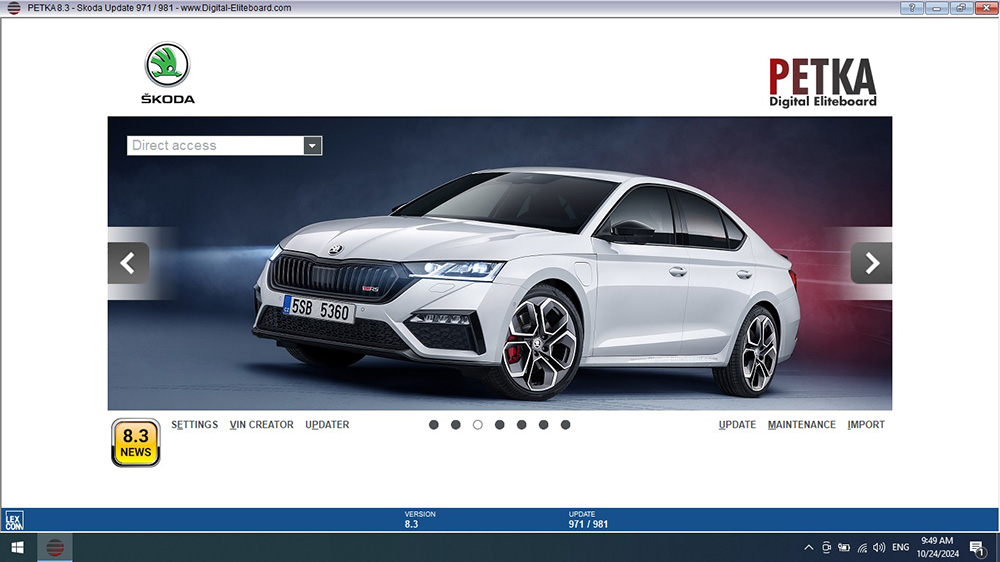Image resolution: width=1000 pixels, height=562 pixels.
Task: Open the 8.3 News badge
Action: coord(136,443)
